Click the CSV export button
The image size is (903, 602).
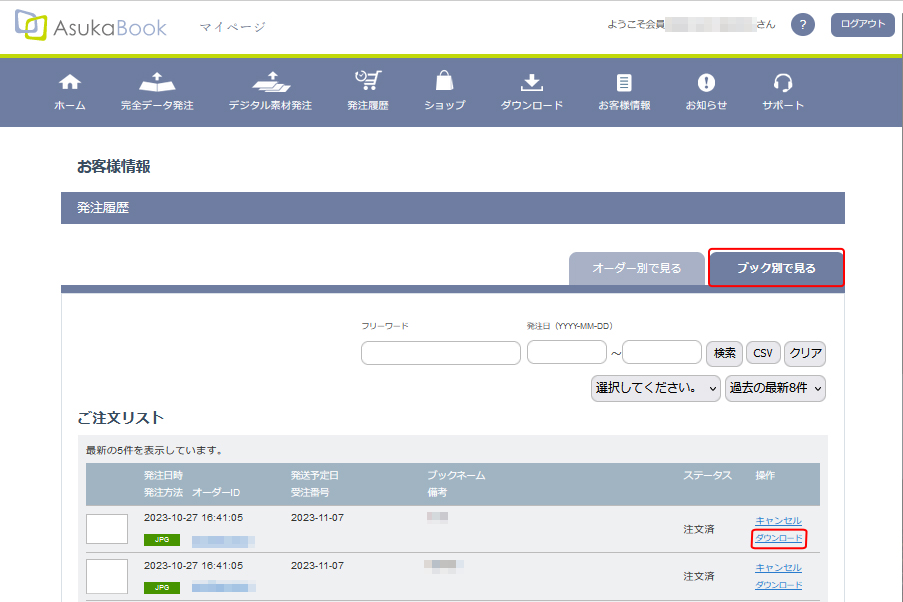pyautogui.click(x=763, y=353)
